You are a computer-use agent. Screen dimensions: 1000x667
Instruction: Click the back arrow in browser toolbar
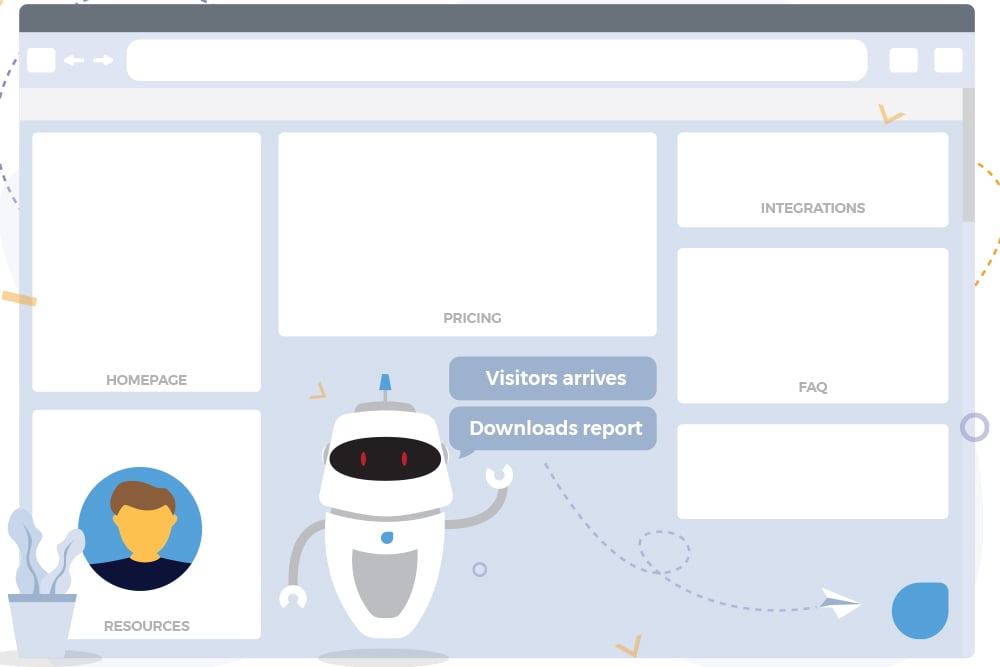click(x=74, y=60)
